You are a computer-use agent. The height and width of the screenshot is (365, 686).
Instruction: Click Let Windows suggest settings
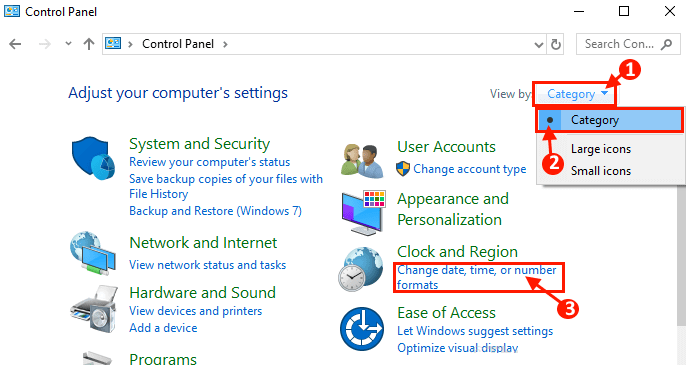click(475, 331)
